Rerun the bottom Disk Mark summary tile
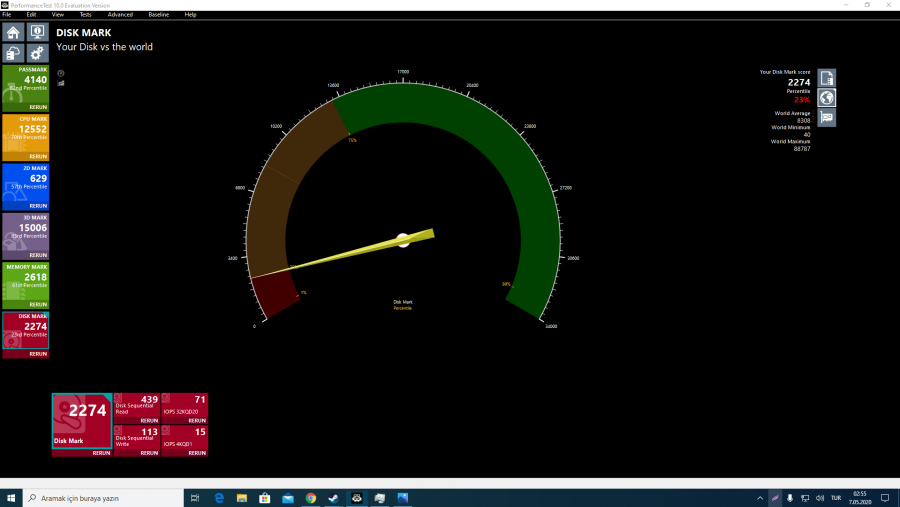The width and height of the screenshot is (900, 507). coord(102,453)
